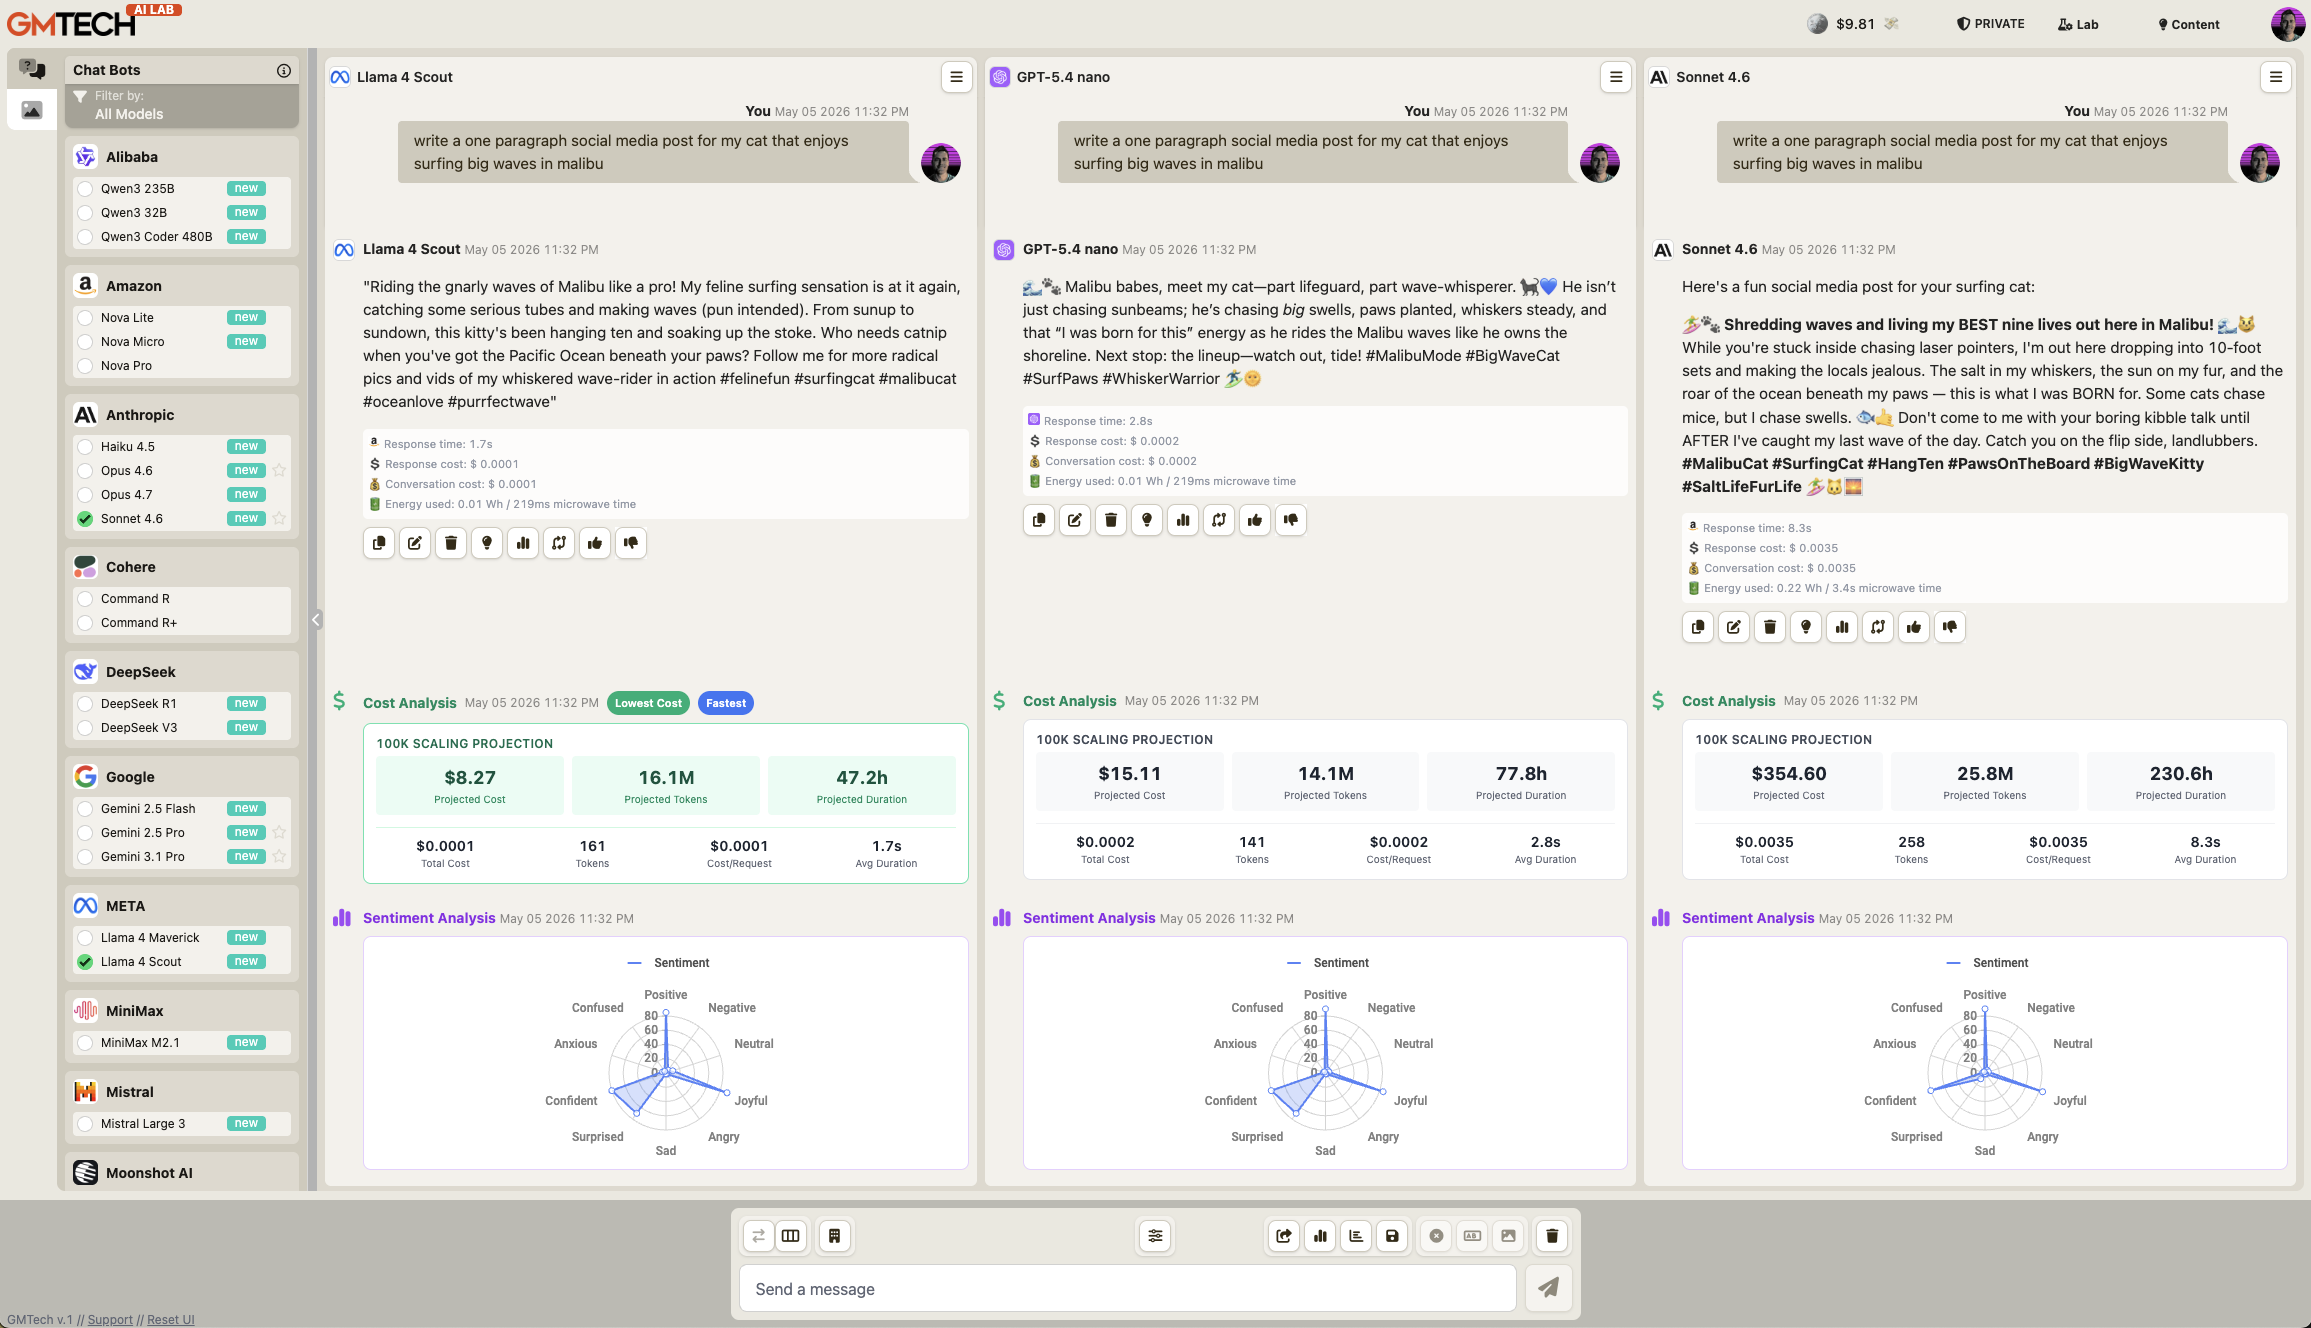The height and width of the screenshot is (1328, 2311).
Task: Show Chat Bots info icon
Action: coord(284,70)
